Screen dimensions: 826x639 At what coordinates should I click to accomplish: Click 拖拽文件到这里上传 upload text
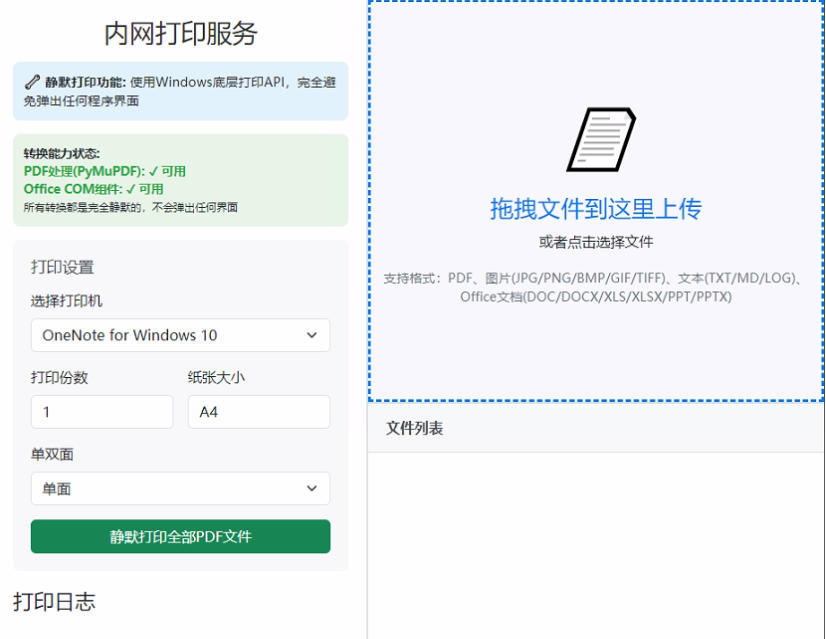596,209
